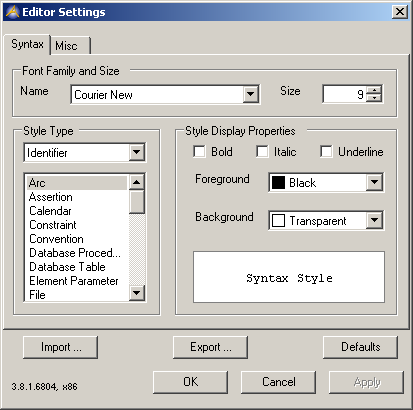This screenshot has height=410, width=413.
Task: Click the black Foreground color swatch
Action: click(278, 183)
